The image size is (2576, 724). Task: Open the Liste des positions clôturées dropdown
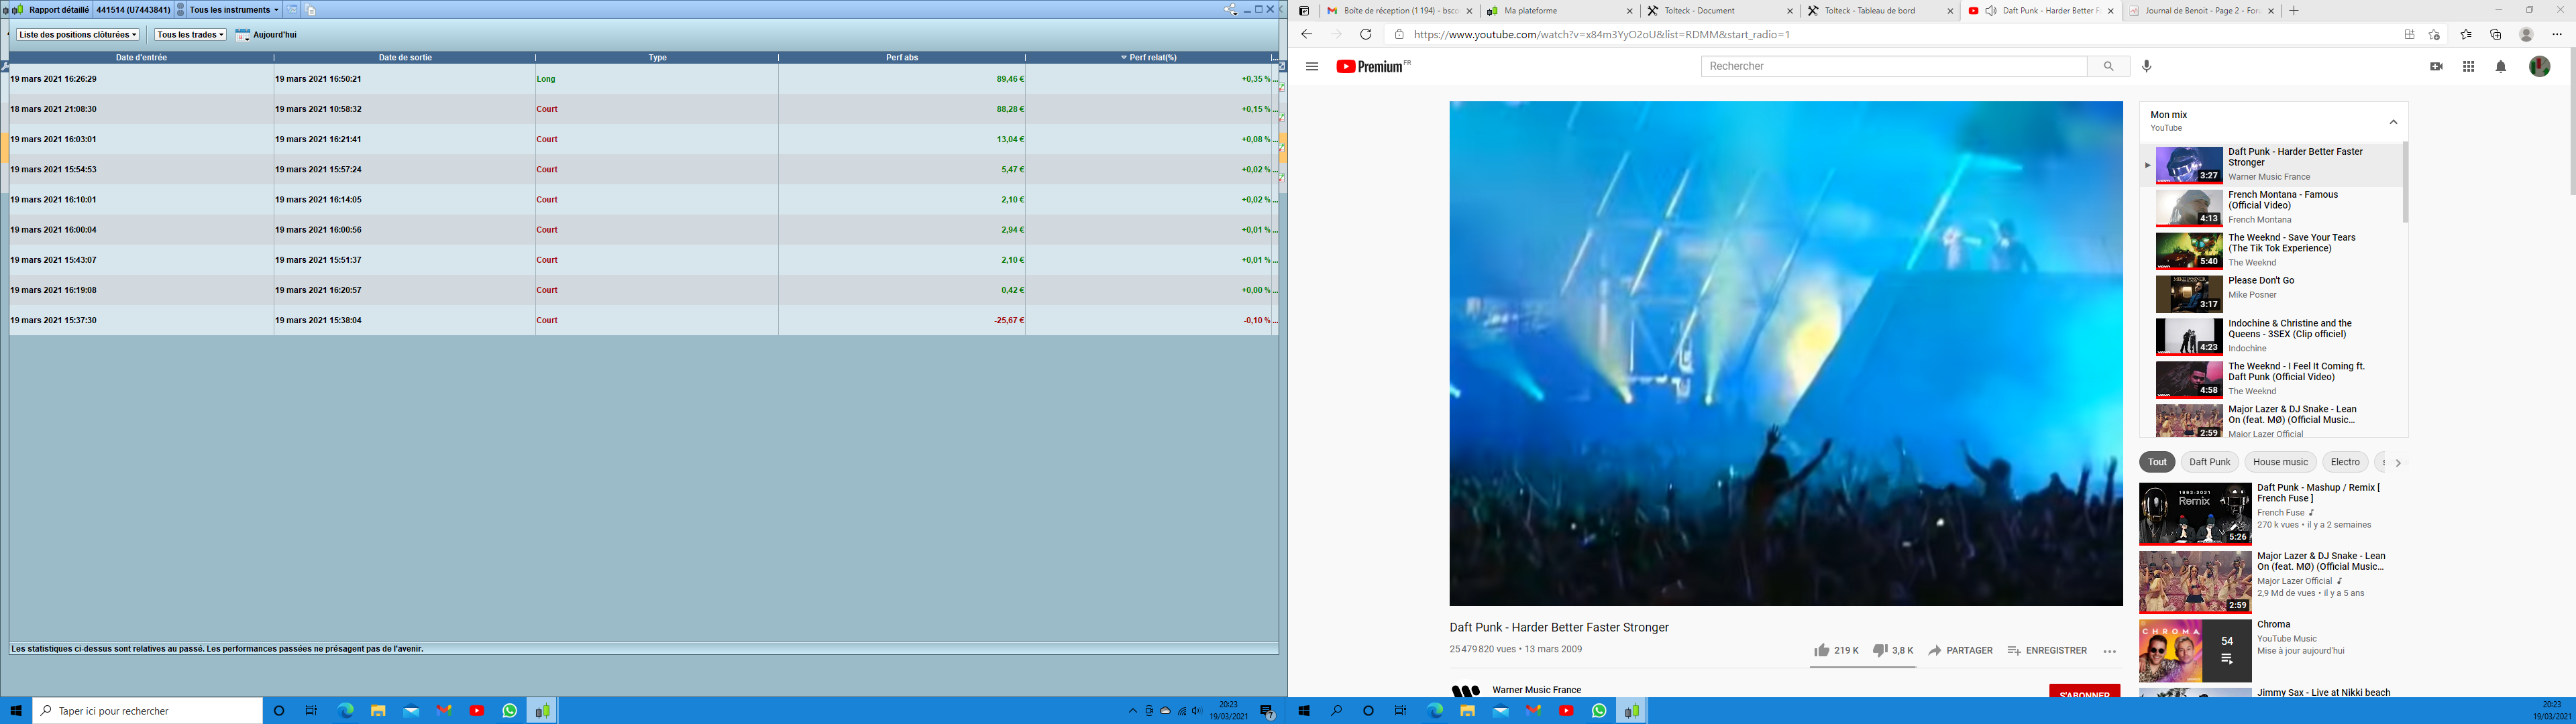[x=78, y=35]
